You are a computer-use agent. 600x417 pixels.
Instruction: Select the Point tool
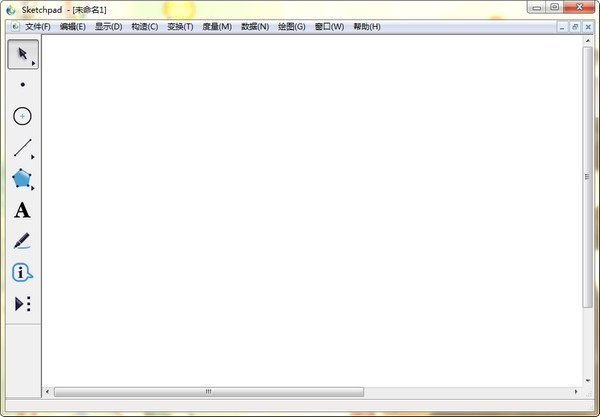[22, 85]
